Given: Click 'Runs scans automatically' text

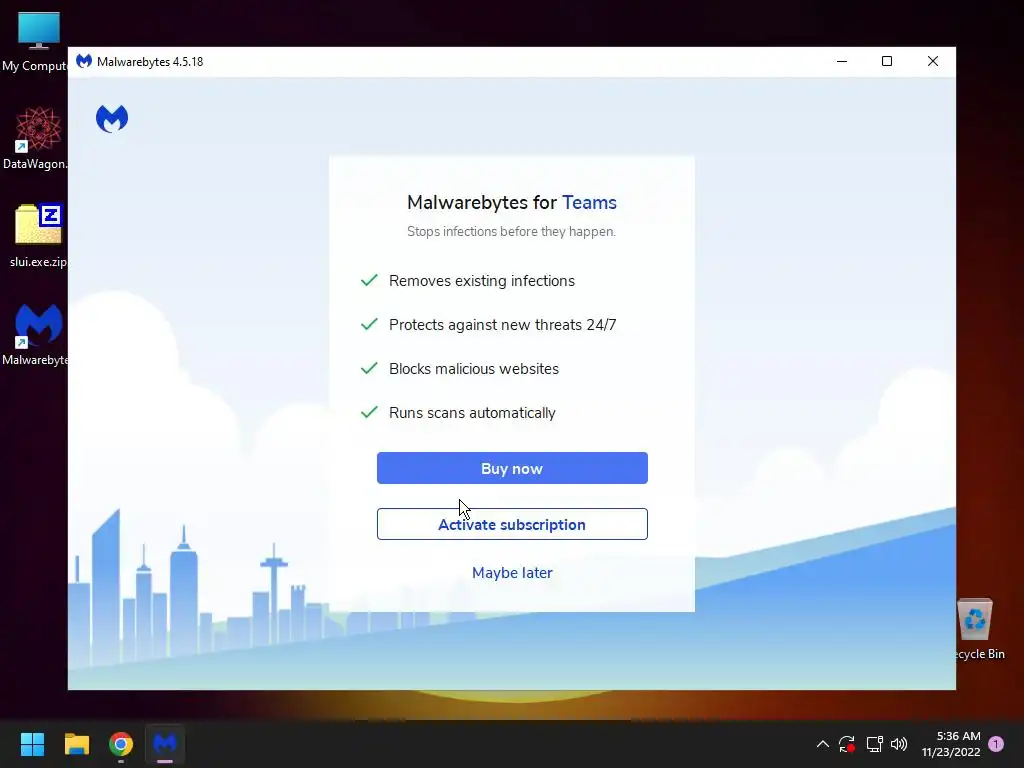Looking at the screenshot, I should (x=472, y=413).
